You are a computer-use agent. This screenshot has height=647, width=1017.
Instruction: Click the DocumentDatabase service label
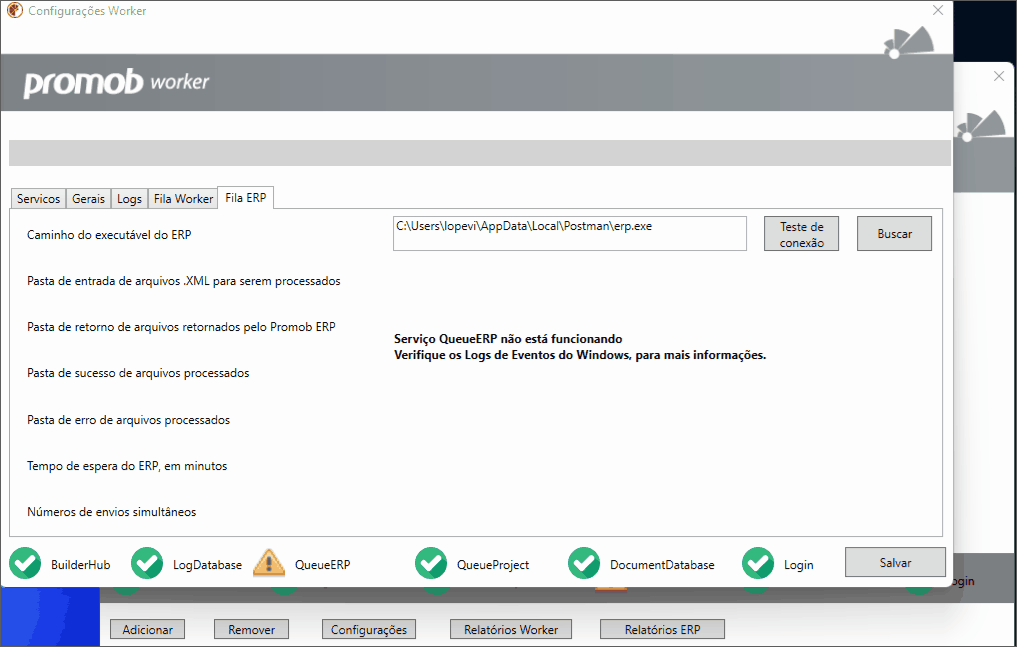tap(662, 565)
